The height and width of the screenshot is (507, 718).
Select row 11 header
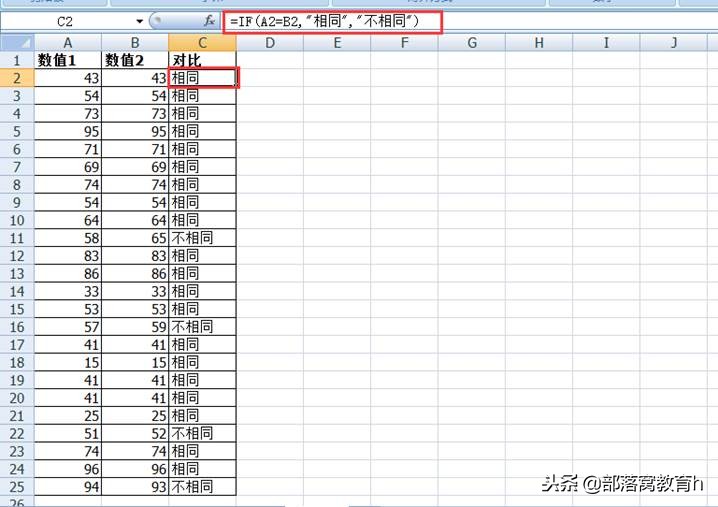point(17,238)
